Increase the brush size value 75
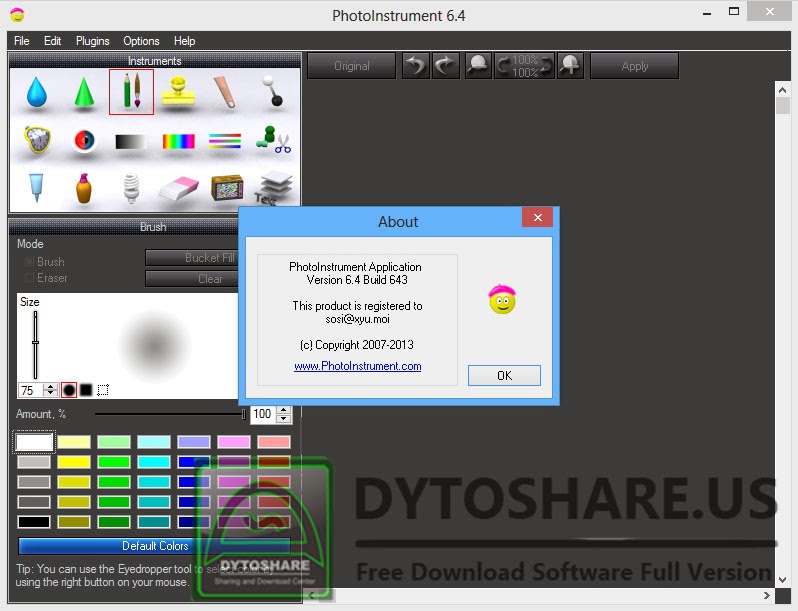This screenshot has height=611, width=798. (x=50, y=387)
